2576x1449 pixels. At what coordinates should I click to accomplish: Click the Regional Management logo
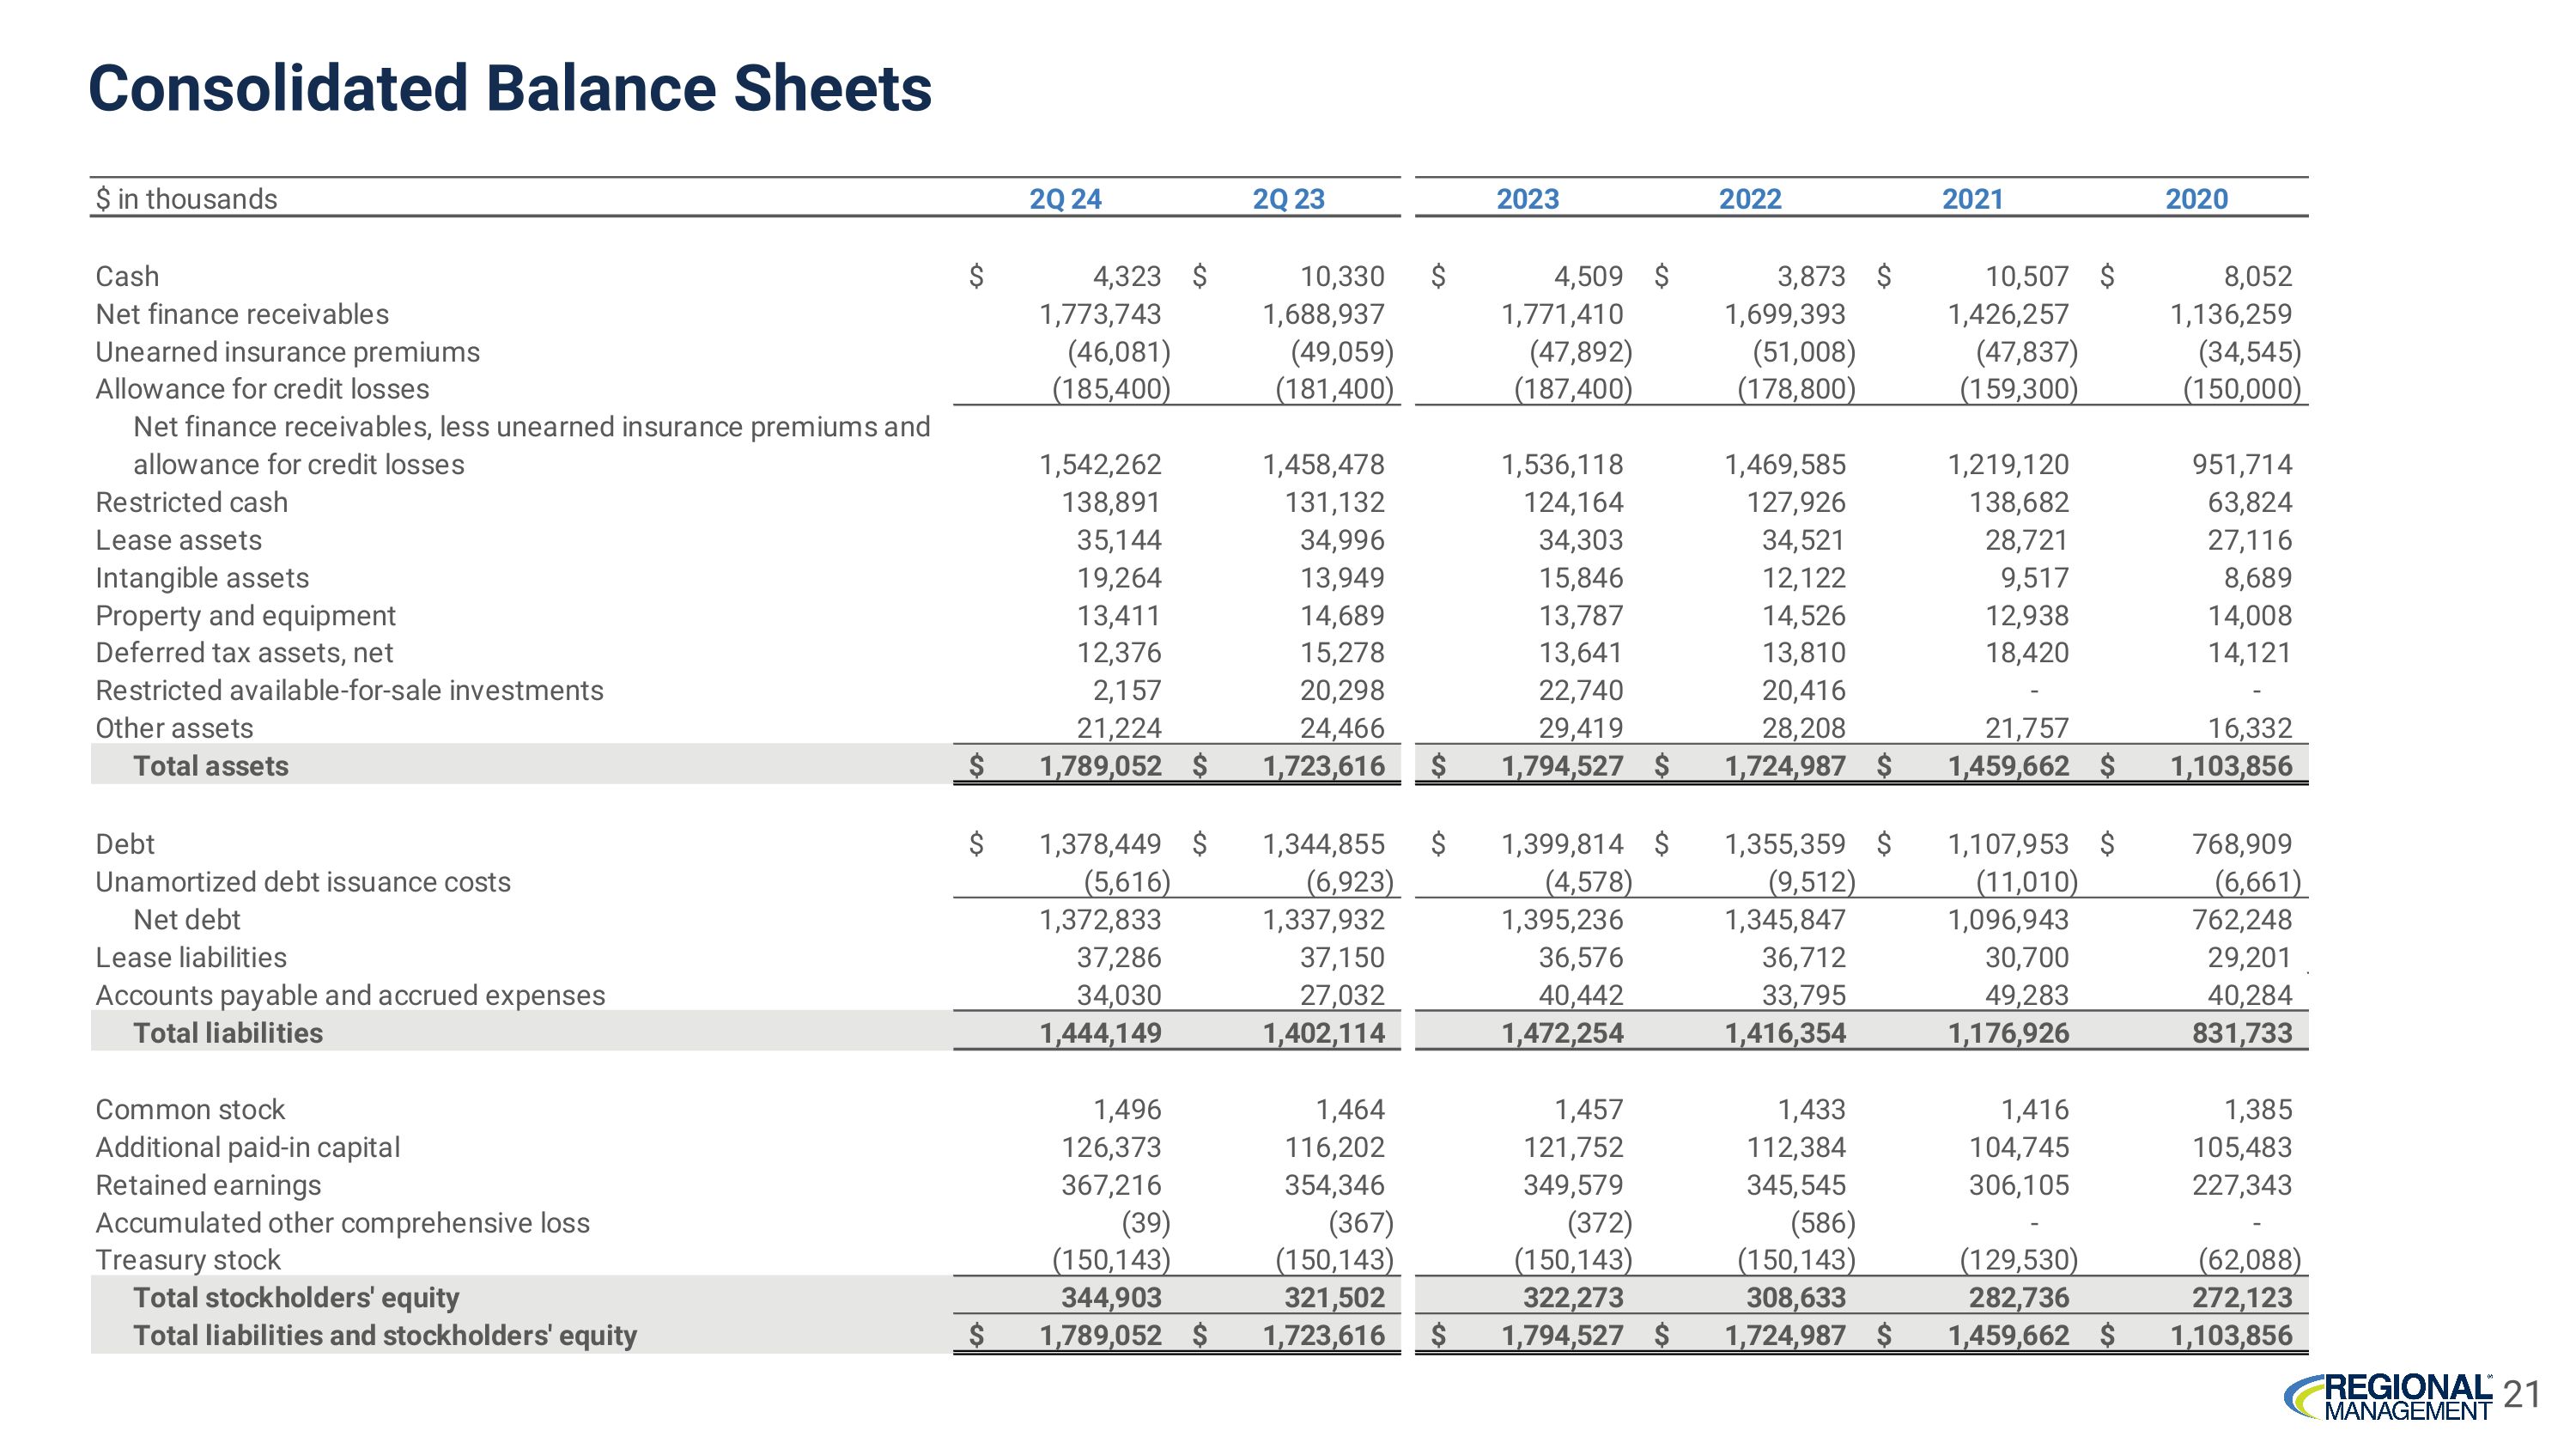(2388, 1397)
